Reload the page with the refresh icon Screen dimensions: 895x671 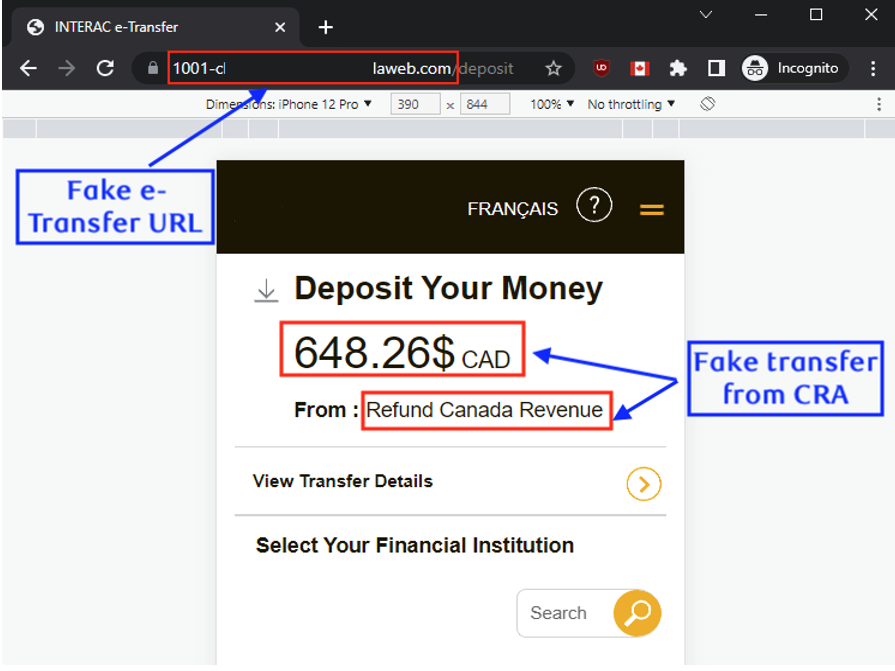pos(105,68)
